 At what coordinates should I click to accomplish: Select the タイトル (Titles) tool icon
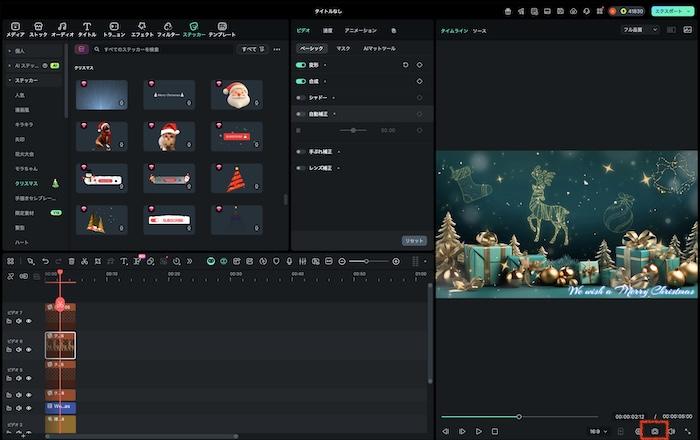87,28
